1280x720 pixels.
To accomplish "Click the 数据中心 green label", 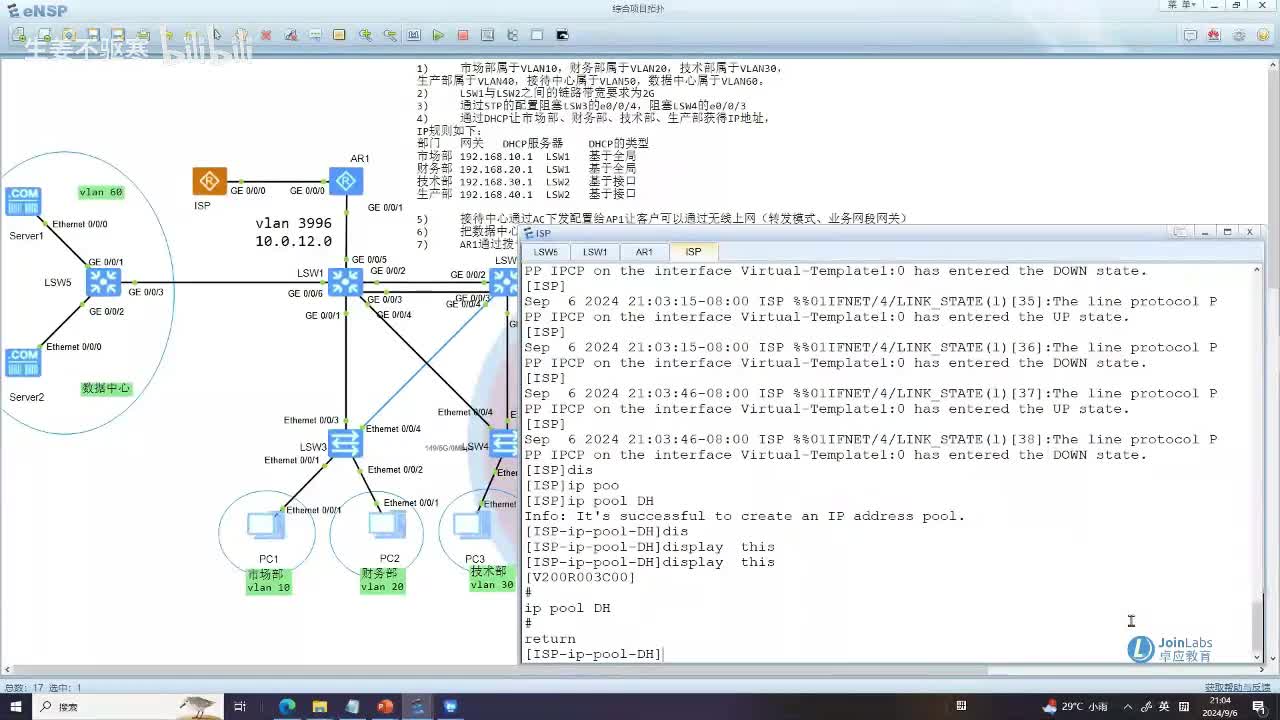I will tap(106, 388).
